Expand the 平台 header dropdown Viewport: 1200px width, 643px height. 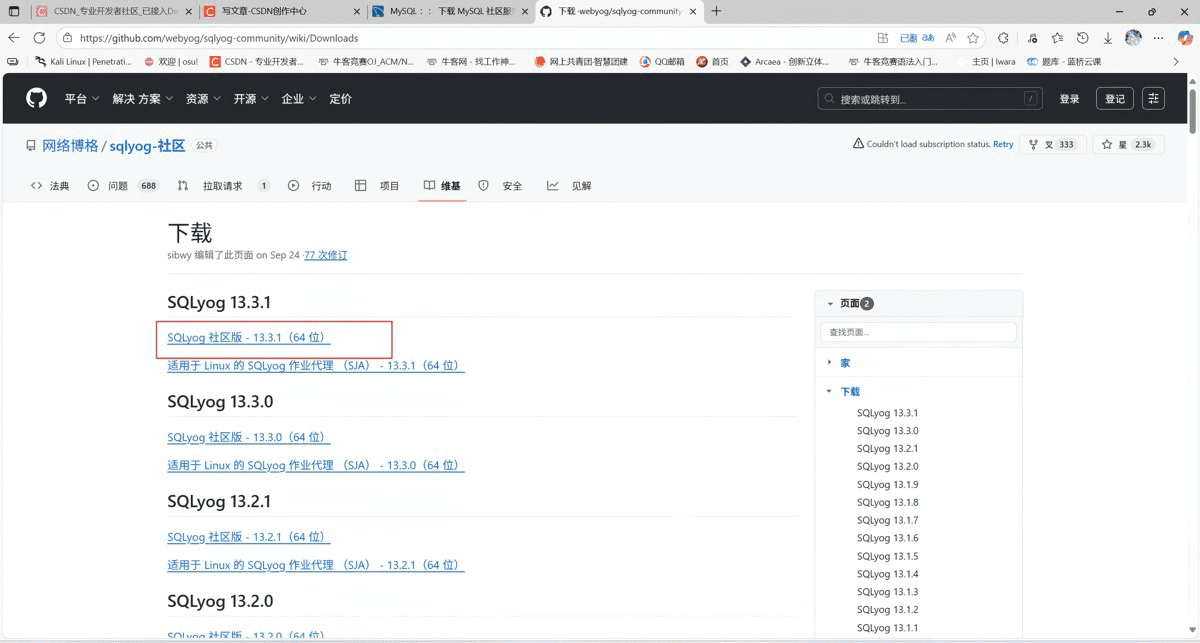82,99
